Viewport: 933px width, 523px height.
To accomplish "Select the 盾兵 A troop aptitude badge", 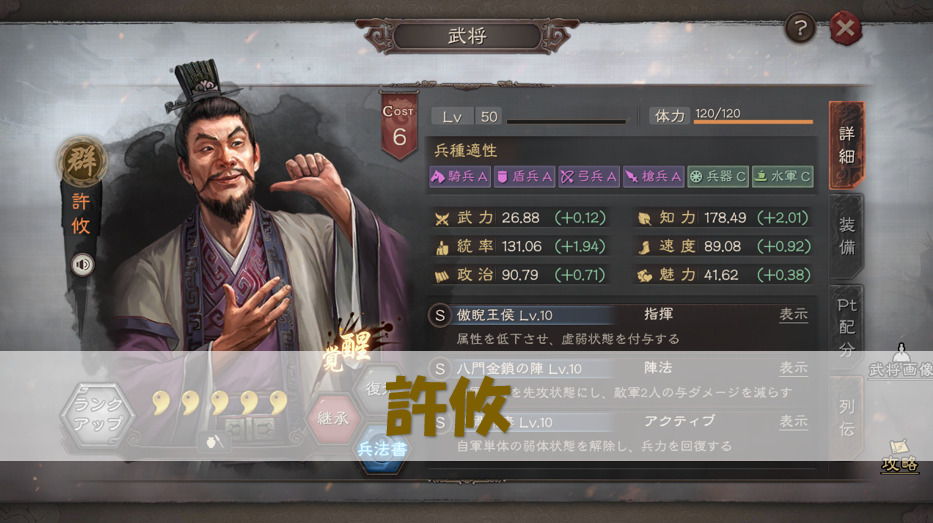I will click(524, 176).
